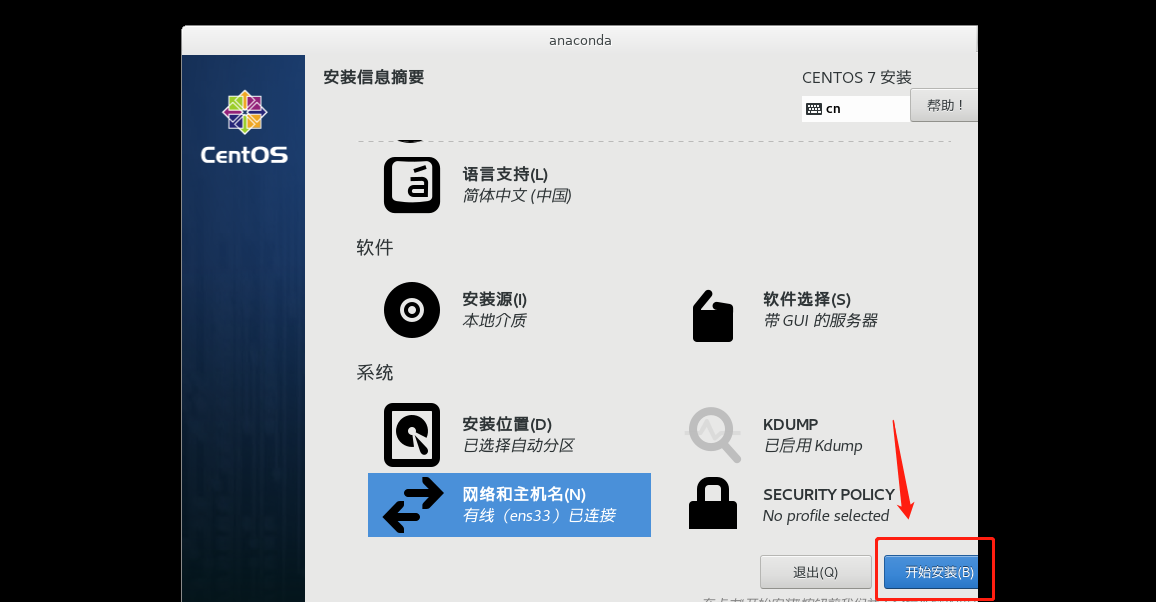Viewport: 1156px width, 602px height.
Task: Click the 已选择自动分区 status text
Action: click(518, 446)
